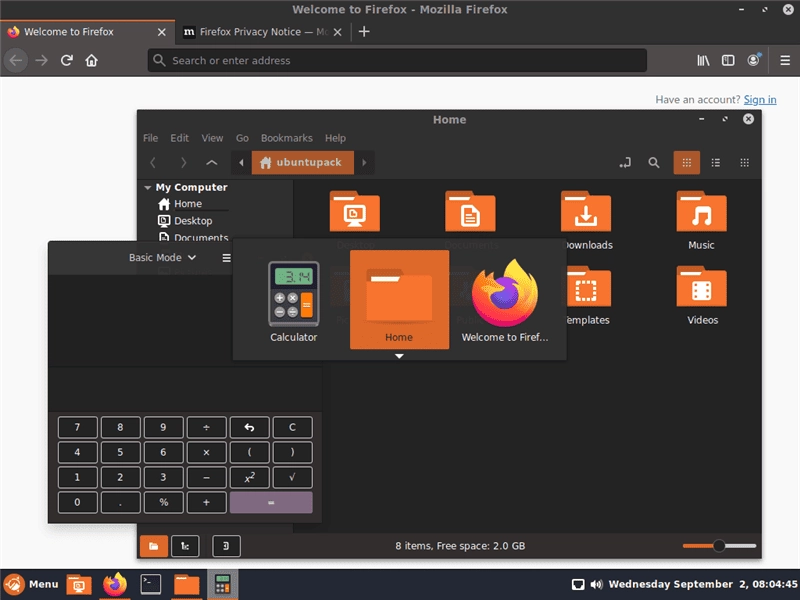
Task: Open the Music folder
Action: tap(702, 211)
